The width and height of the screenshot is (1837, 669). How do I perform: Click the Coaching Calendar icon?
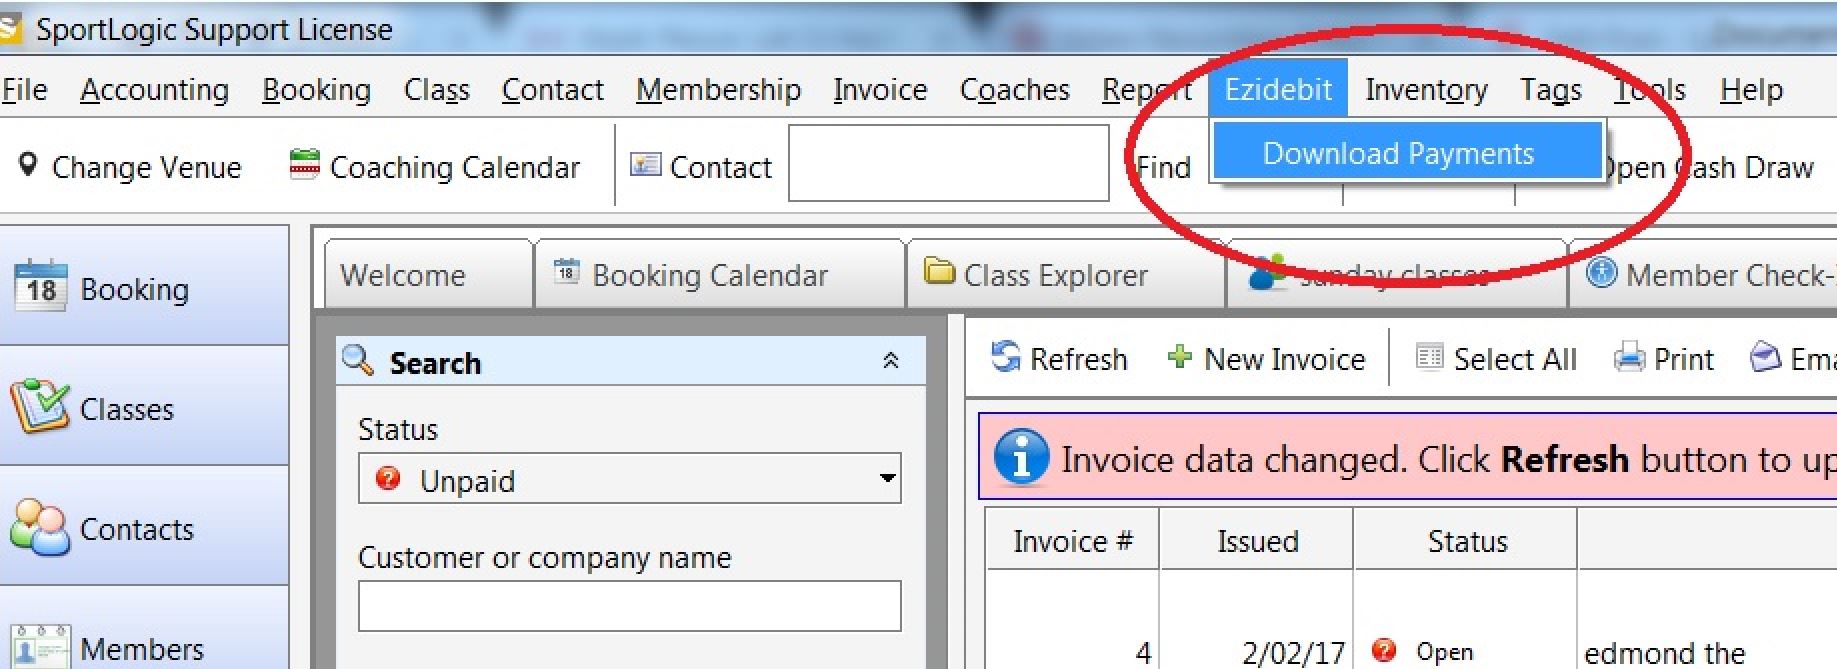point(304,163)
